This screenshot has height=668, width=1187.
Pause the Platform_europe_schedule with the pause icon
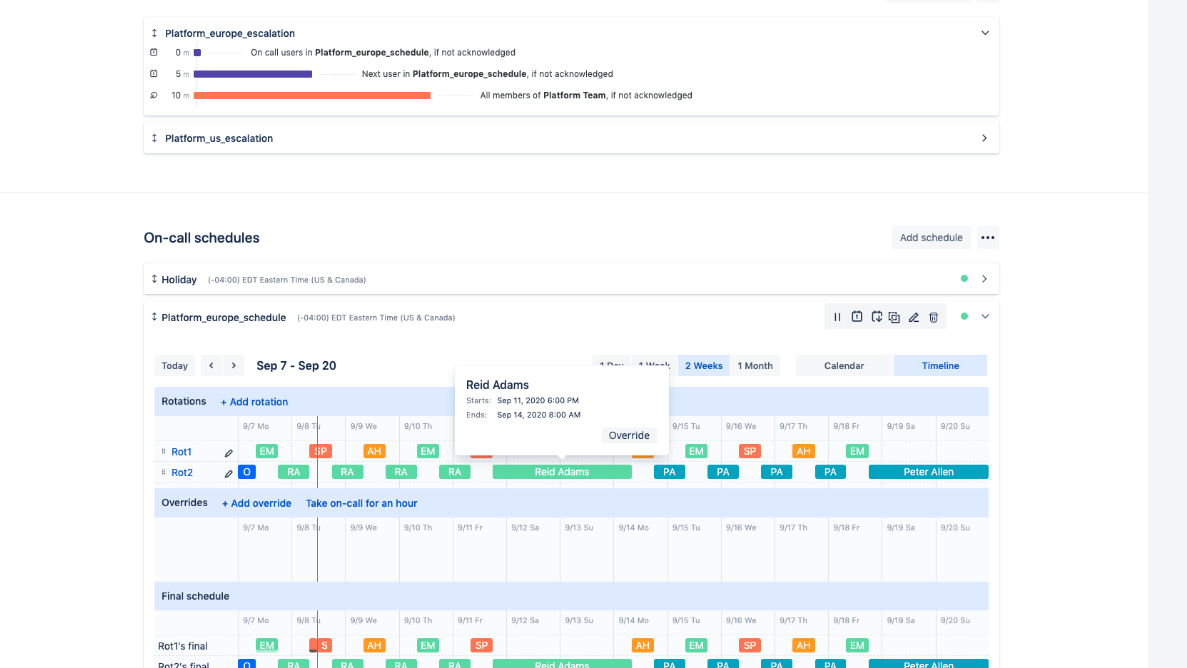click(x=837, y=317)
